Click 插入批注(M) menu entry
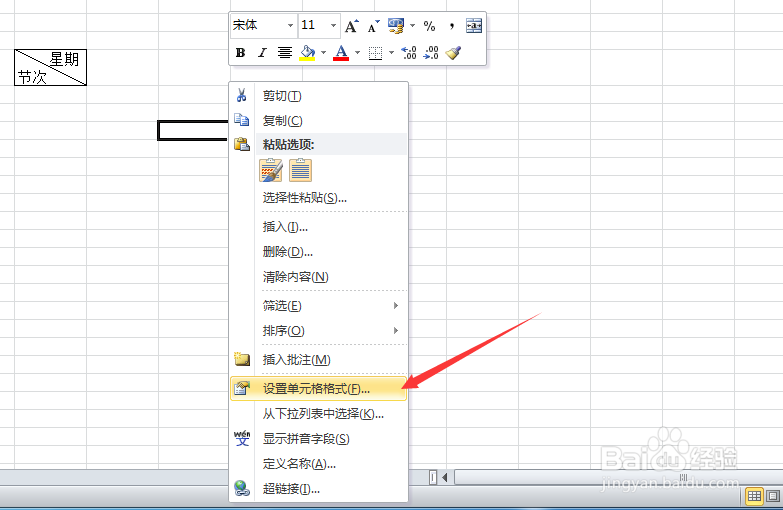 319,360
